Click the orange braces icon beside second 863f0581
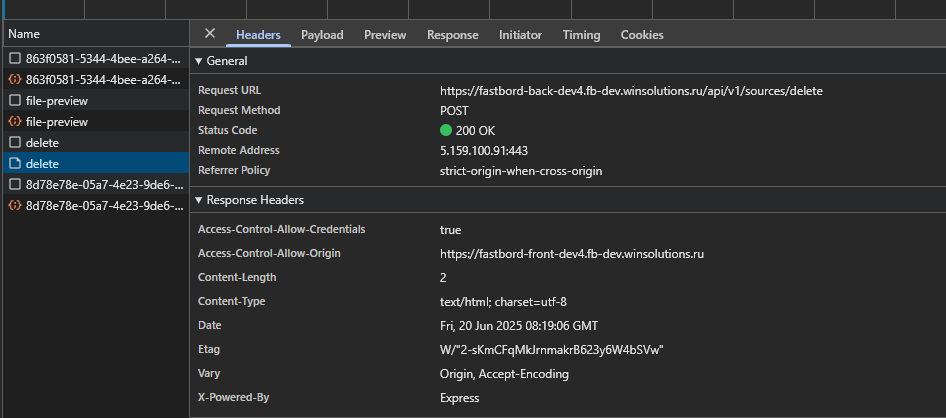The image size is (946, 418). coord(15,80)
